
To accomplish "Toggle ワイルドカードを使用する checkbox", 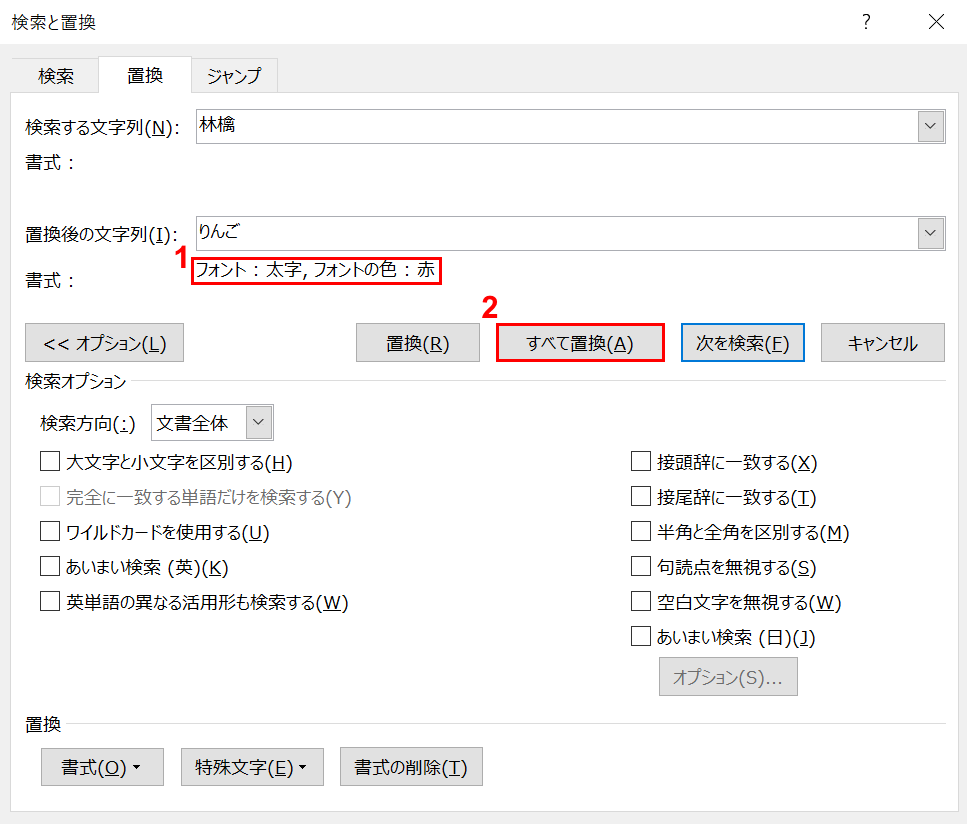I will (x=50, y=532).
